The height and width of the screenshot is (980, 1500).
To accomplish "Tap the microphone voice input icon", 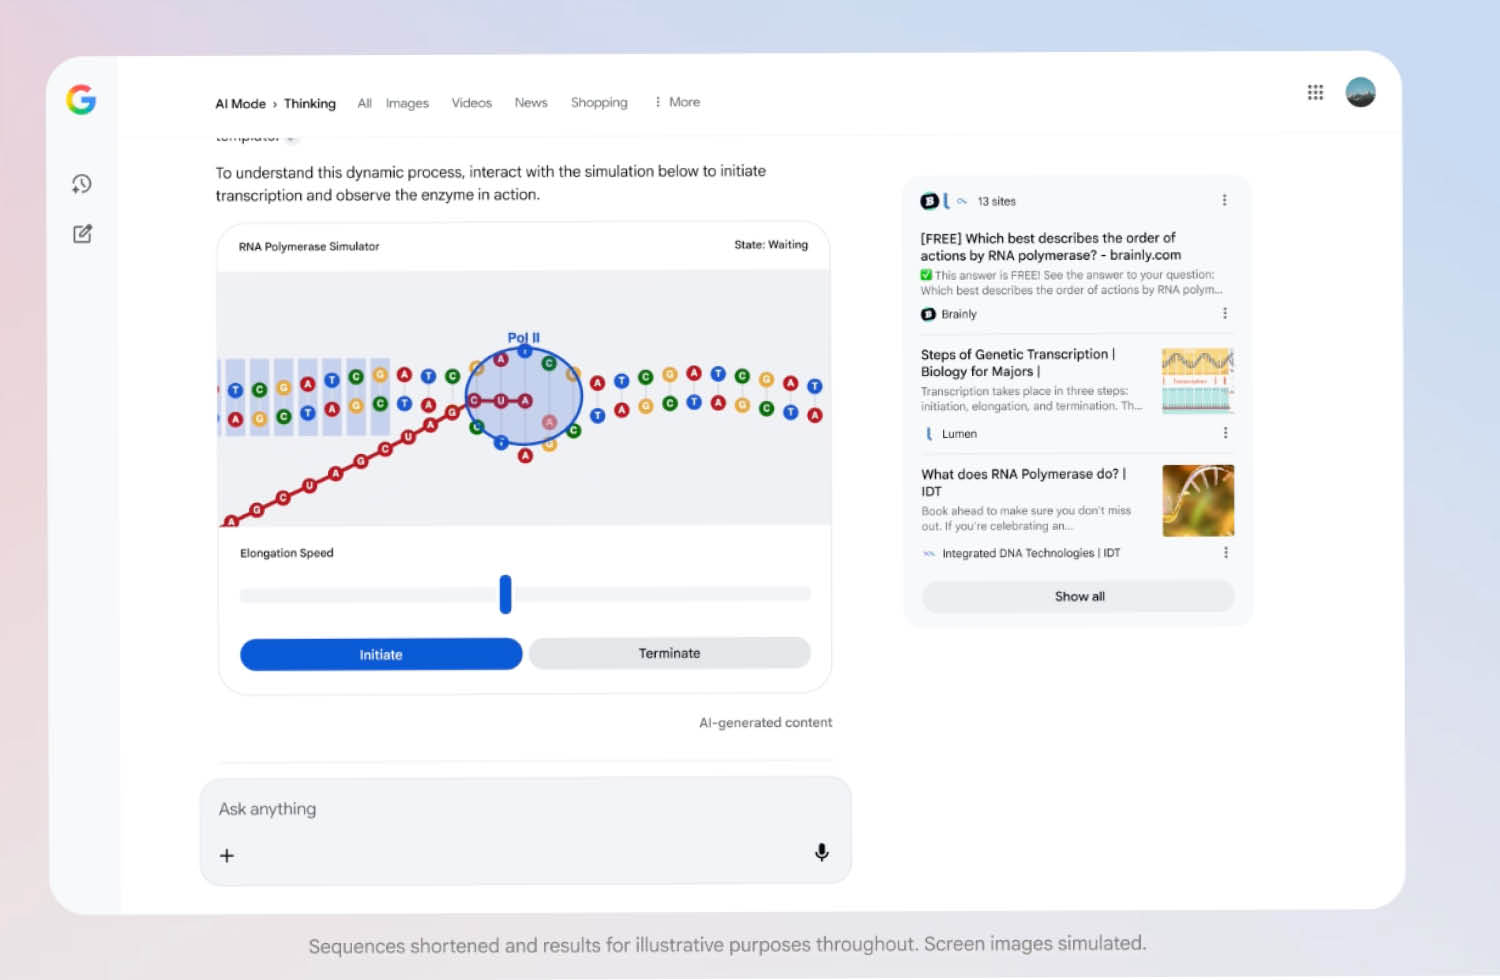I will [821, 852].
